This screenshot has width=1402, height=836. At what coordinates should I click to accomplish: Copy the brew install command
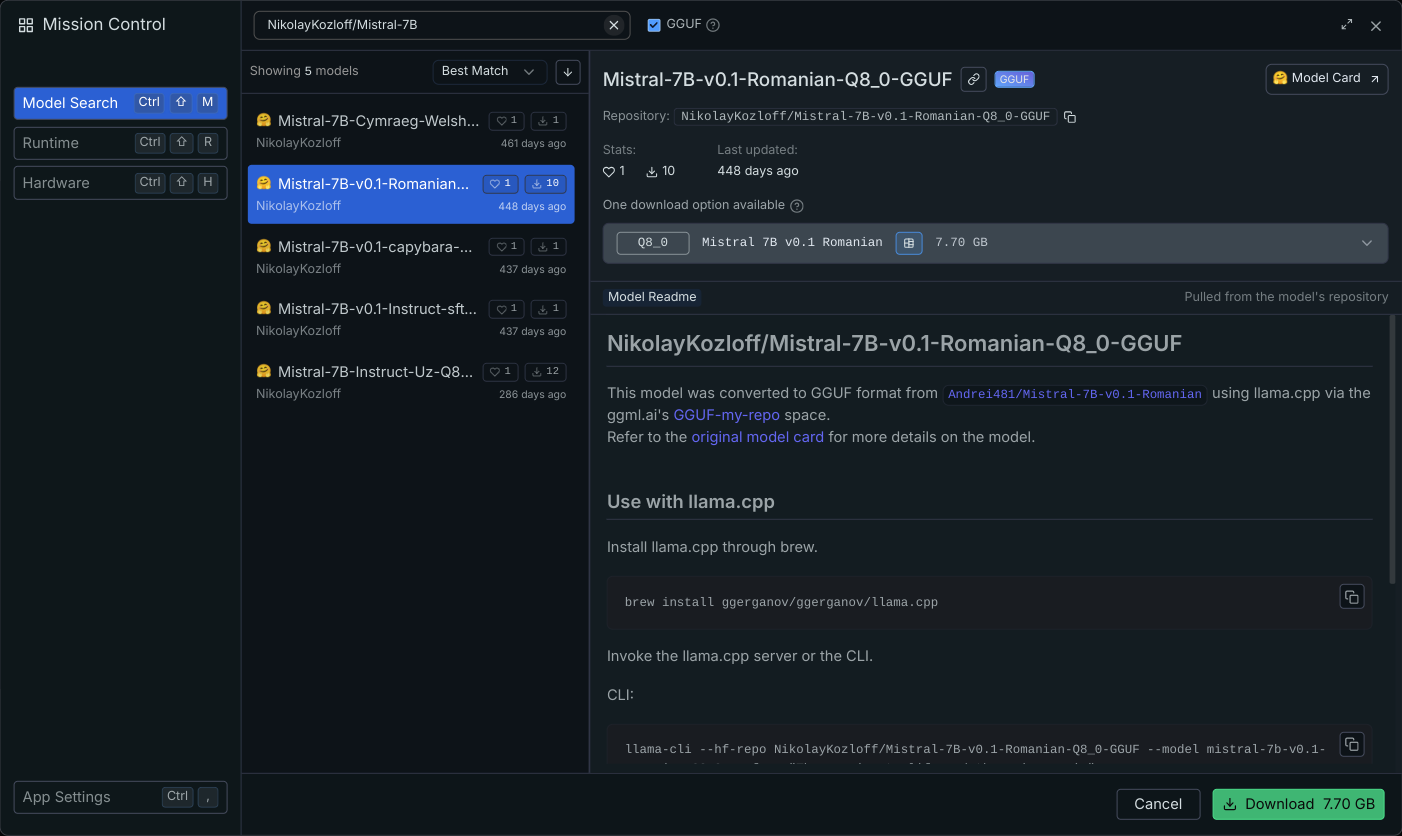pos(1352,596)
